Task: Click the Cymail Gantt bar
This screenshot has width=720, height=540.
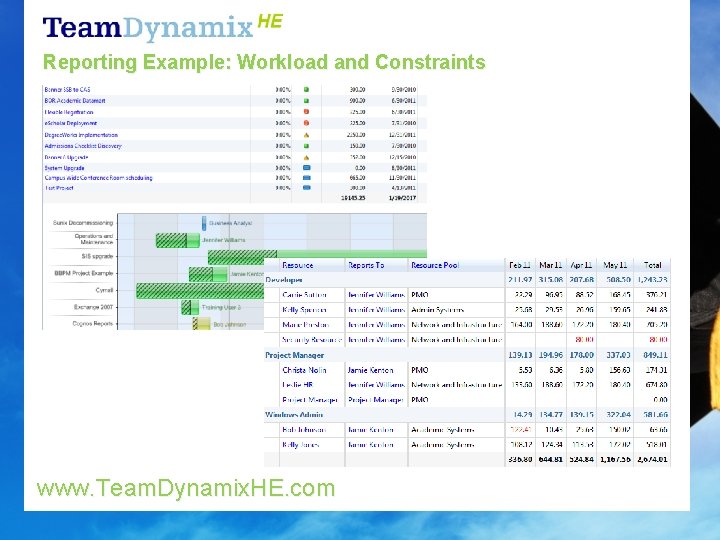Action: point(200,291)
